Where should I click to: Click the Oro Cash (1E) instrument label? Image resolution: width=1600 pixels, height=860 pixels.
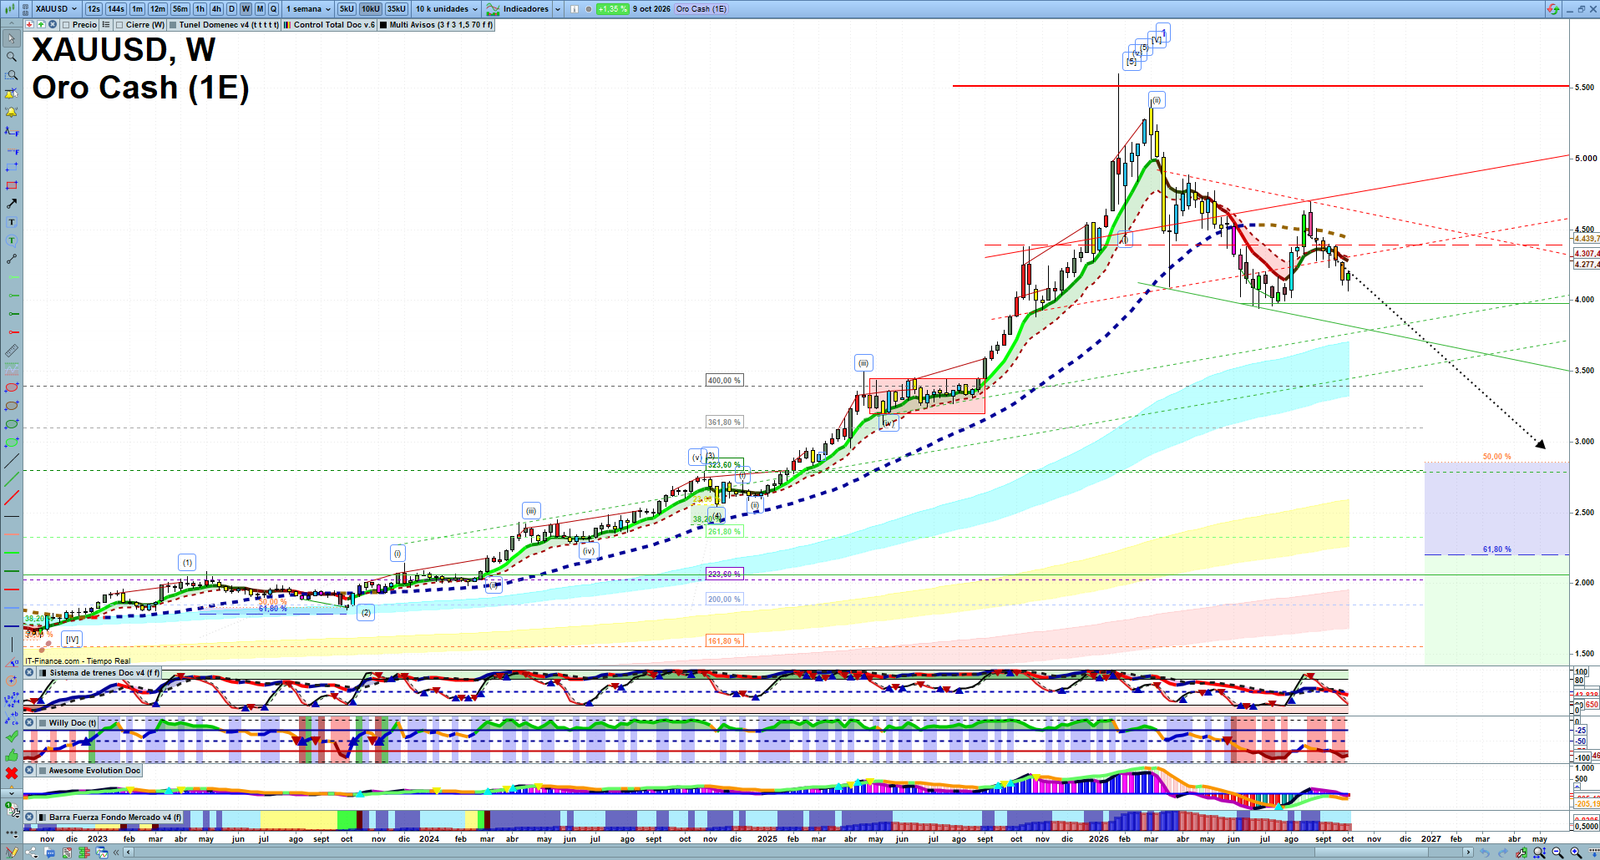click(x=701, y=9)
